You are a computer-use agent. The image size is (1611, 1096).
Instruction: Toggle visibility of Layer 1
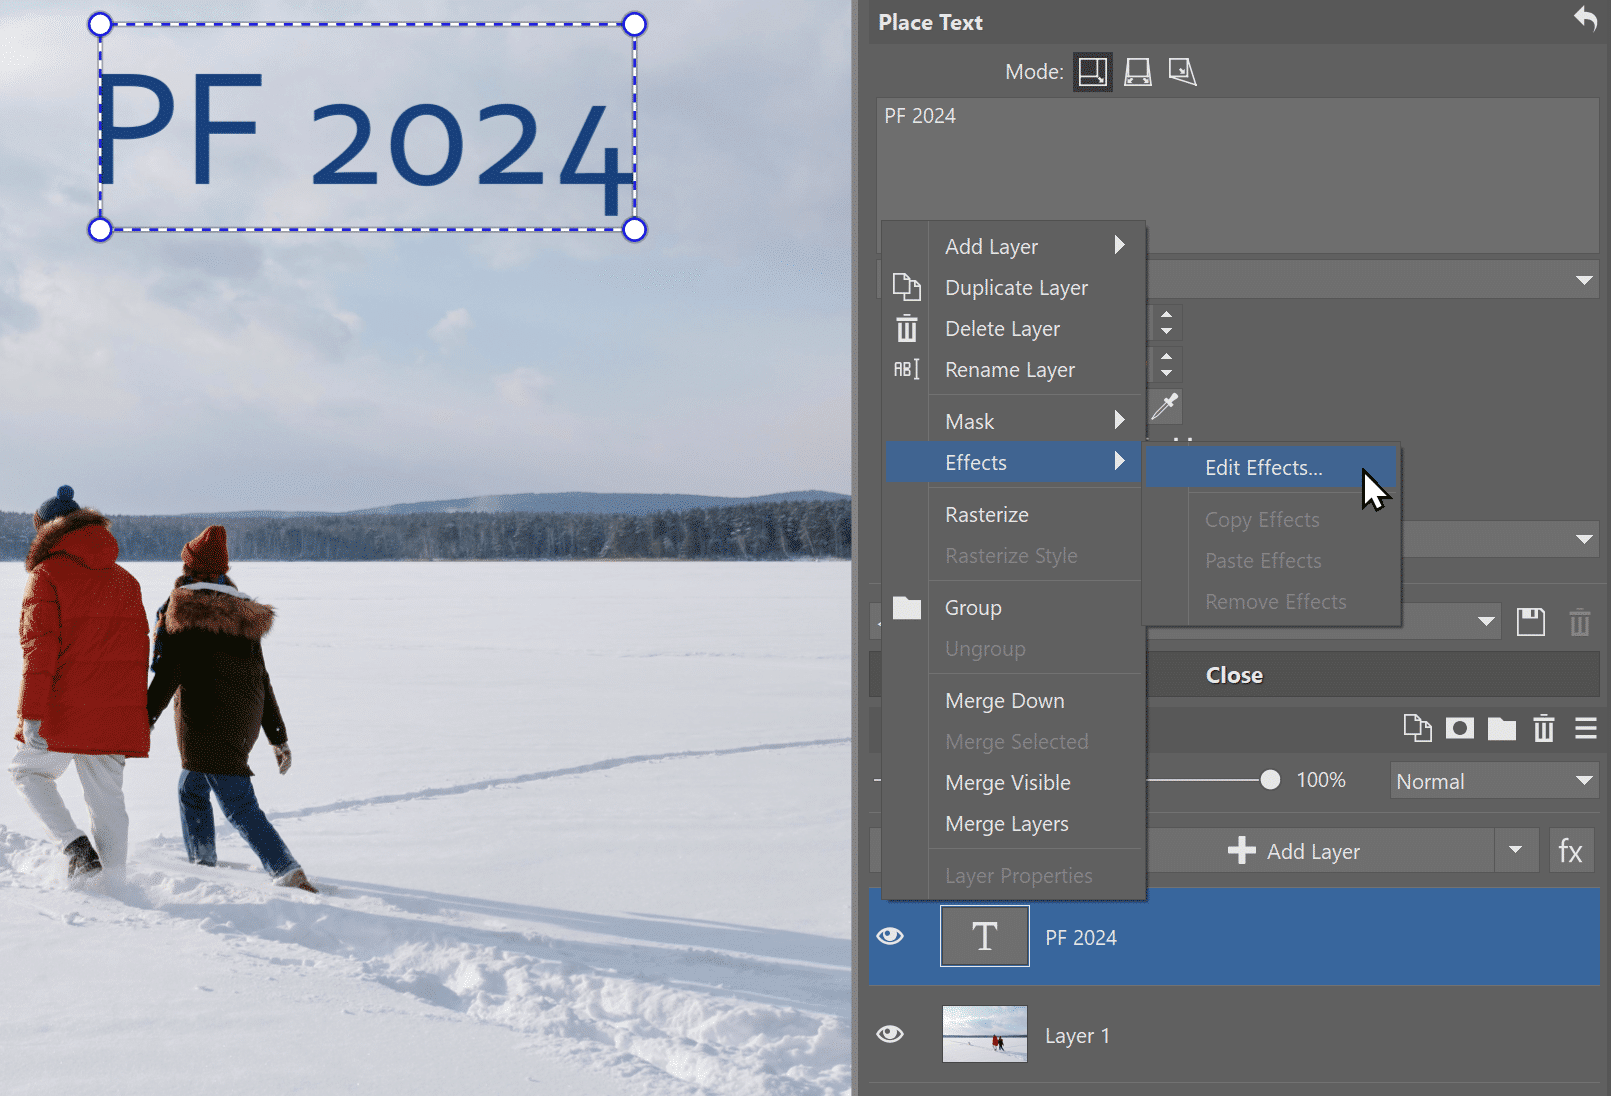click(890, 1034)
